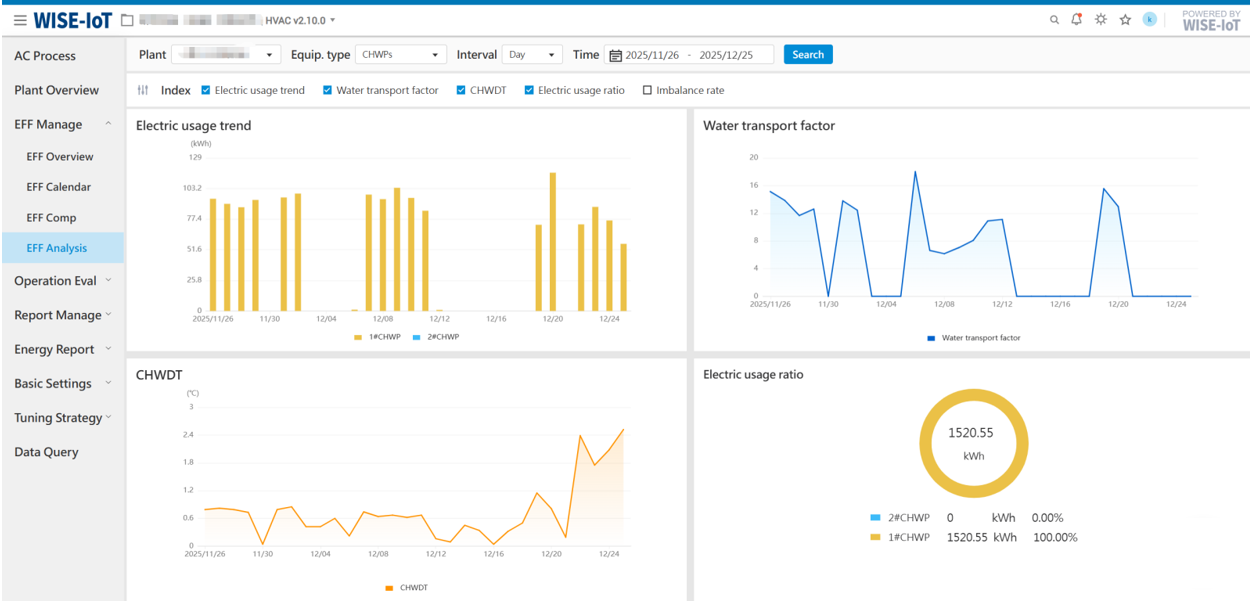Click the blue Search button
The width and height of the screenshot is (1250, 601).
coord(808,55)
